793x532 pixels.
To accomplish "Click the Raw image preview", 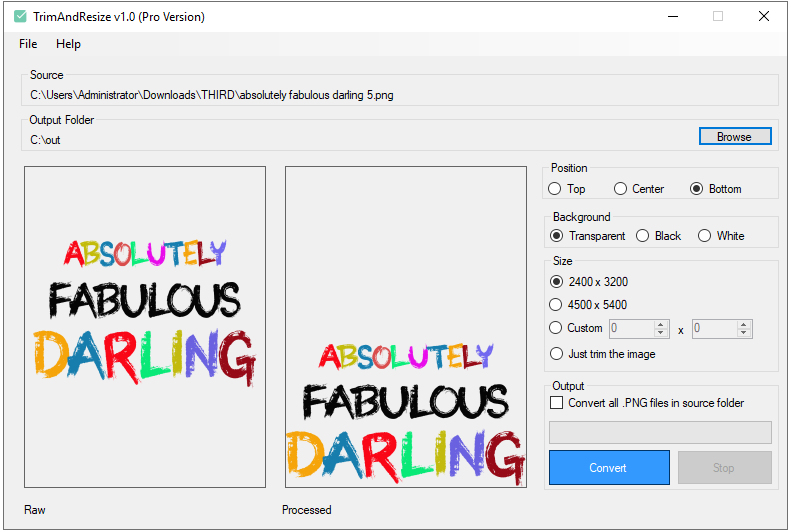I will [x=145, y=327].
